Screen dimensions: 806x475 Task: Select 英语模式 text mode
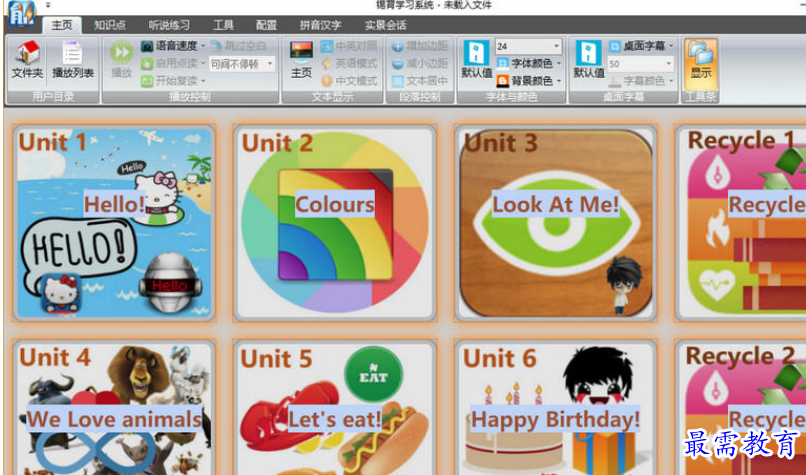click(x=349, y=64)
